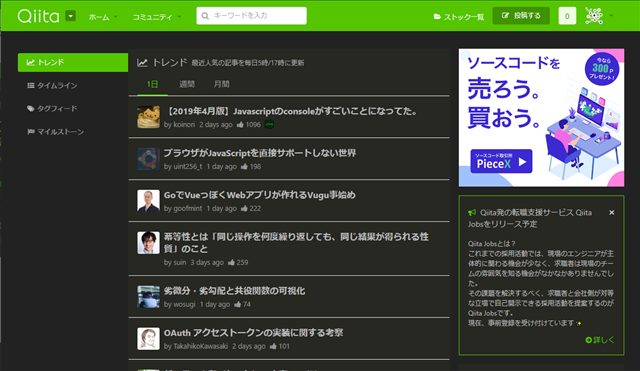Open the notifications counter showing 0
This screenshot has width=640, height=371.
pos(567,16)
